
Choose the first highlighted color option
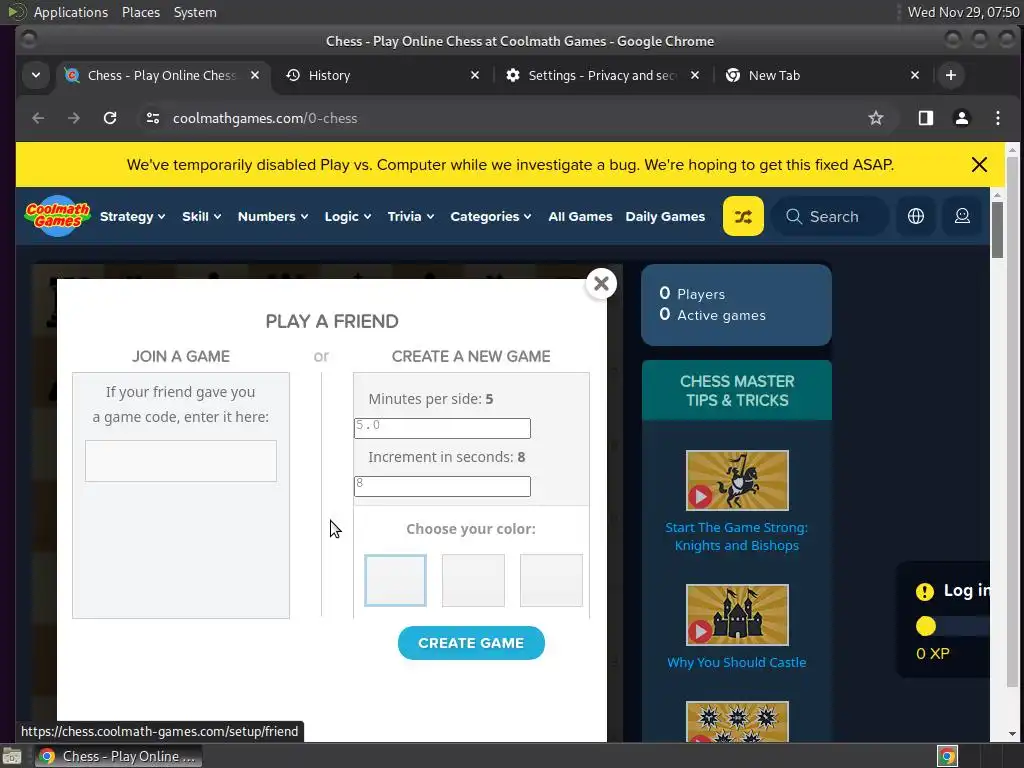(395, 580)
